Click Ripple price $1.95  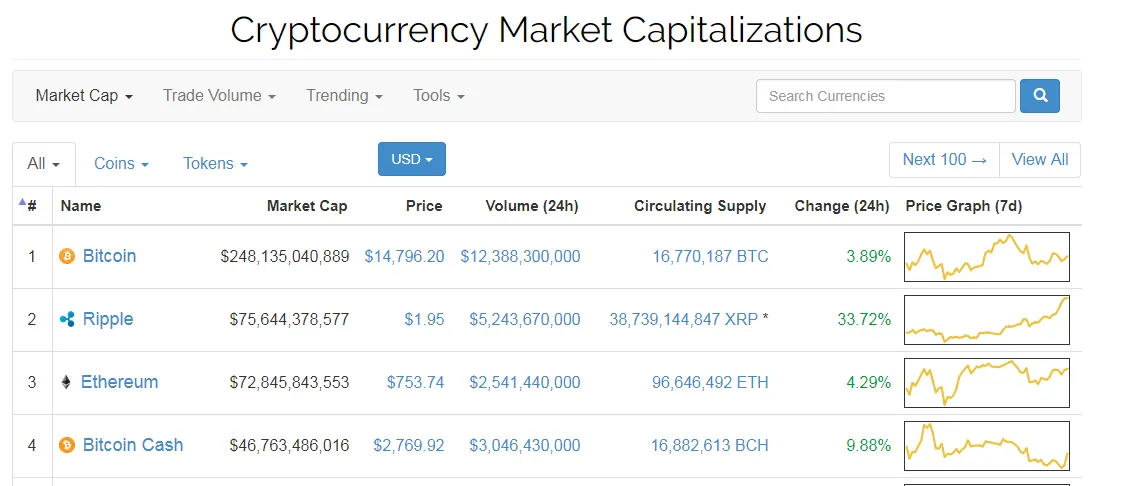424,319
